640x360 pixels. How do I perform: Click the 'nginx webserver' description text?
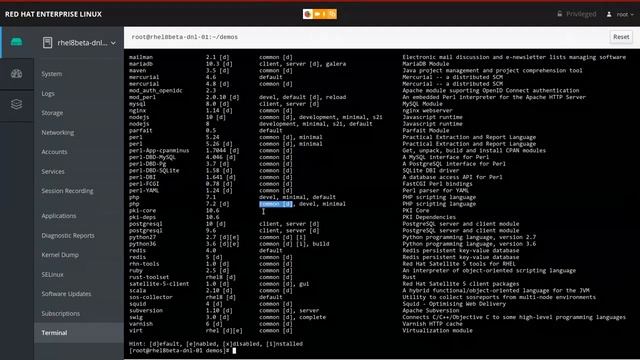click(427, 111)
